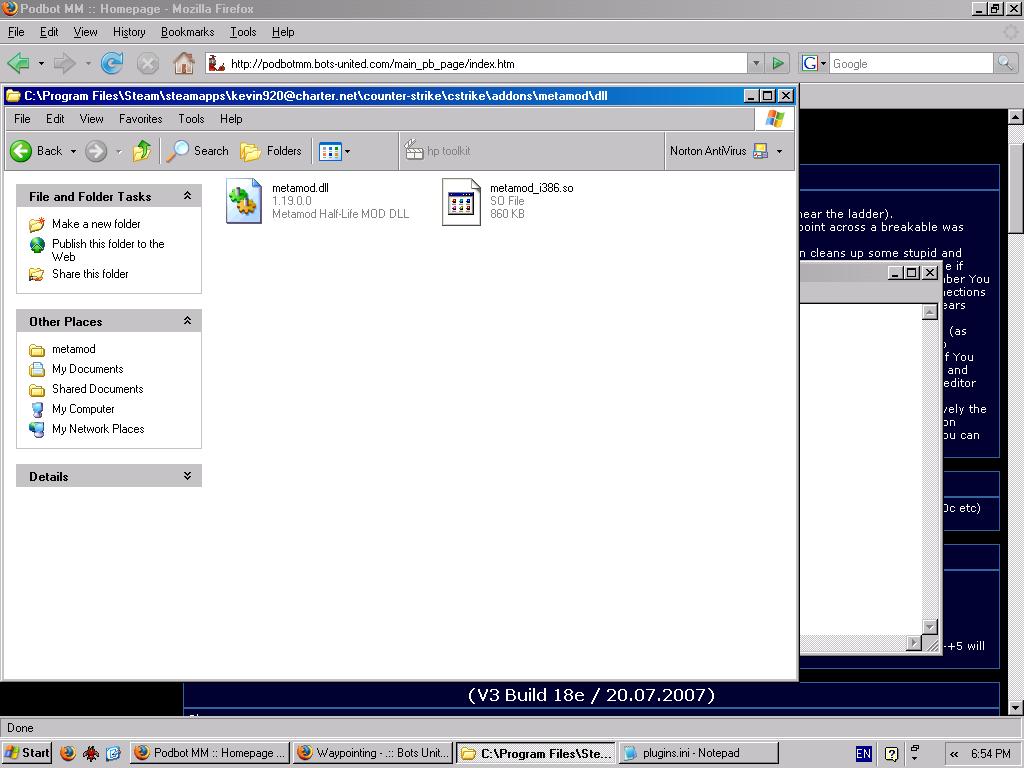The height and width of the screenshot is (768, 1024).
Task: Click Explorer Forward button
Action: [95, 151]
